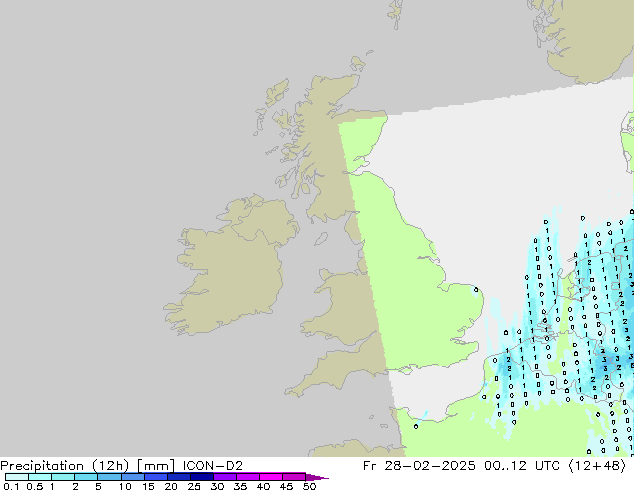Click the "10" legend scale value
This screenshot has height=490, width=634.
coord(125,486)
